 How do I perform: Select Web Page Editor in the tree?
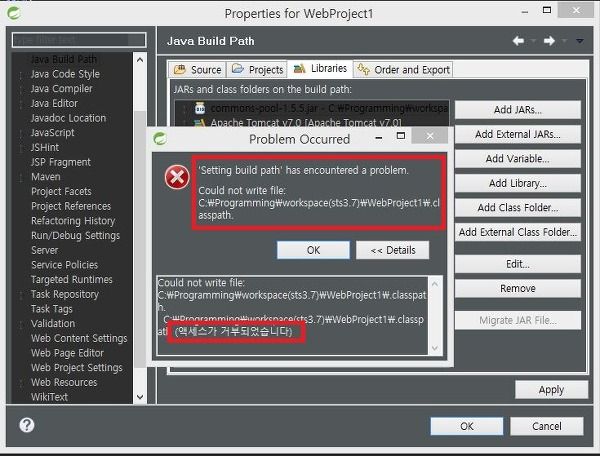pos(67,353)
